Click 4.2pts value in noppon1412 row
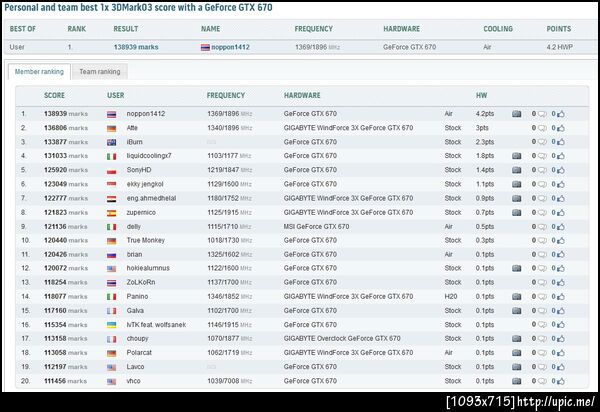Screen dimensions: 600x412 pos(485,114)
